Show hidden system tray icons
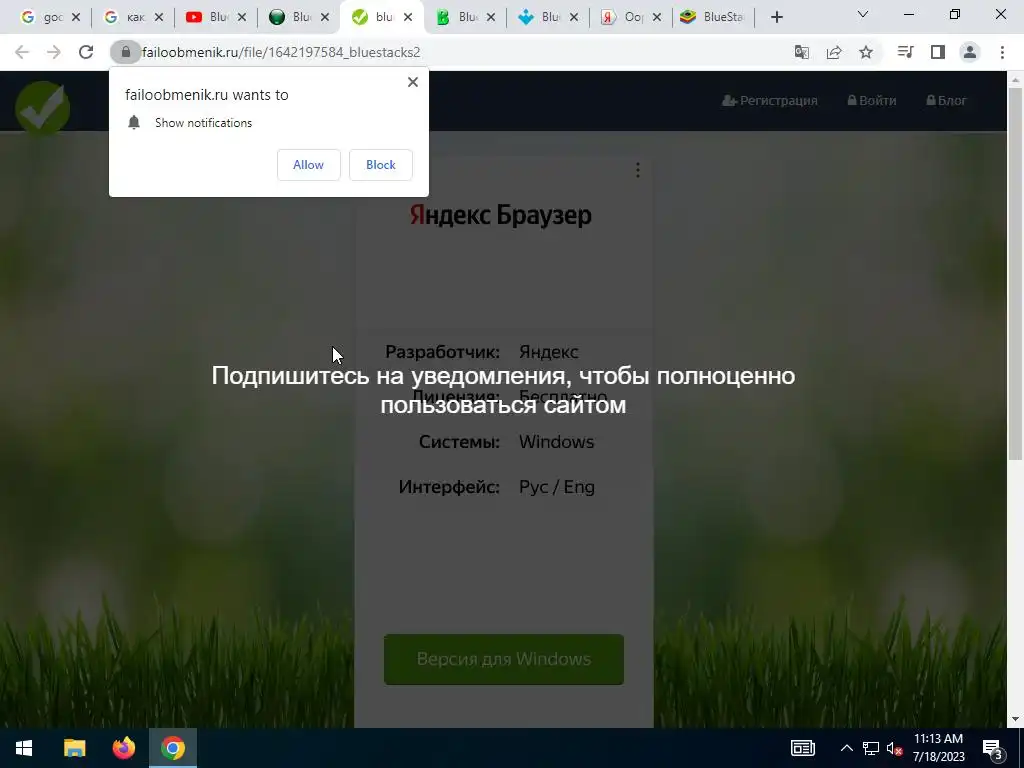This screenshot has height=768, width=1024. [846, 748]
